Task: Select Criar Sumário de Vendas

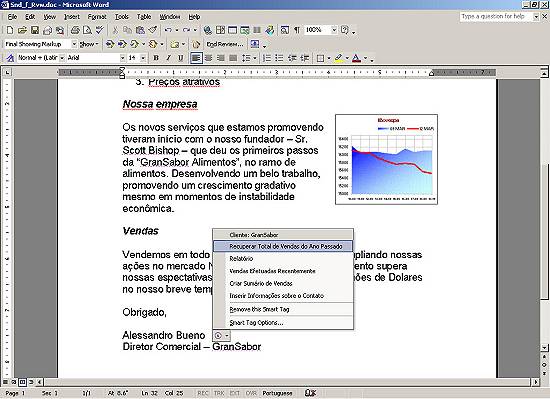Action: pos(283,283)
